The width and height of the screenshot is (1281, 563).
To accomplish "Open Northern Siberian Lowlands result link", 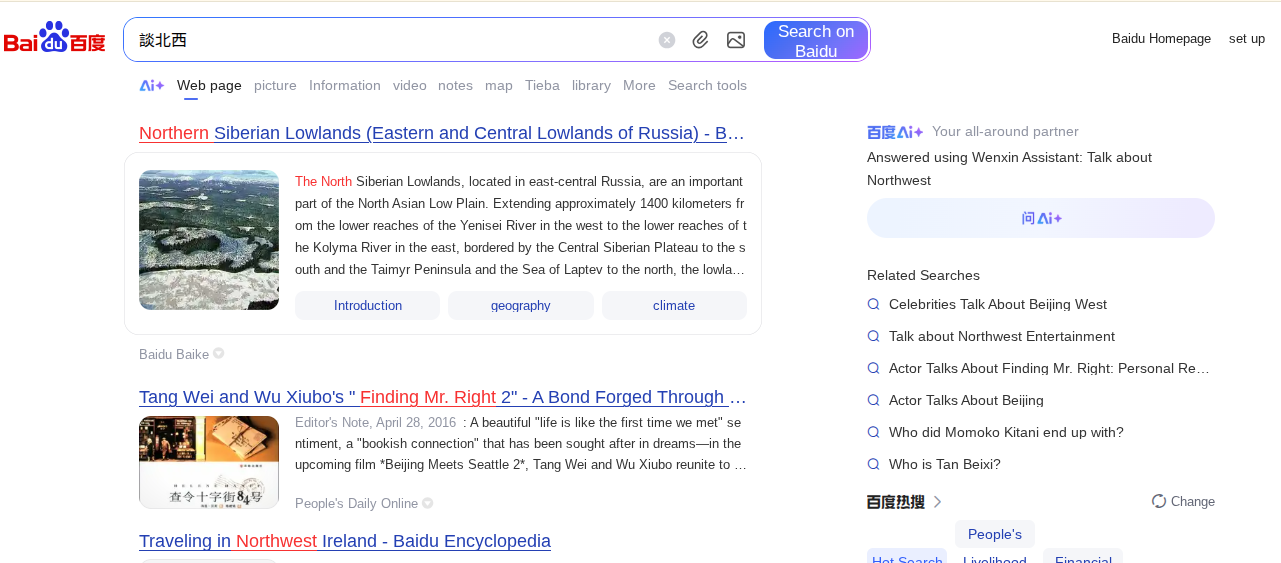I will pos(441,134).
